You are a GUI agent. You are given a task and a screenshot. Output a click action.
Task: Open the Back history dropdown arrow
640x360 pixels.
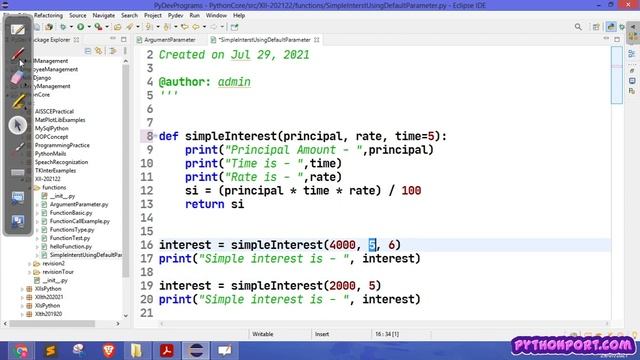click(204, 27)
